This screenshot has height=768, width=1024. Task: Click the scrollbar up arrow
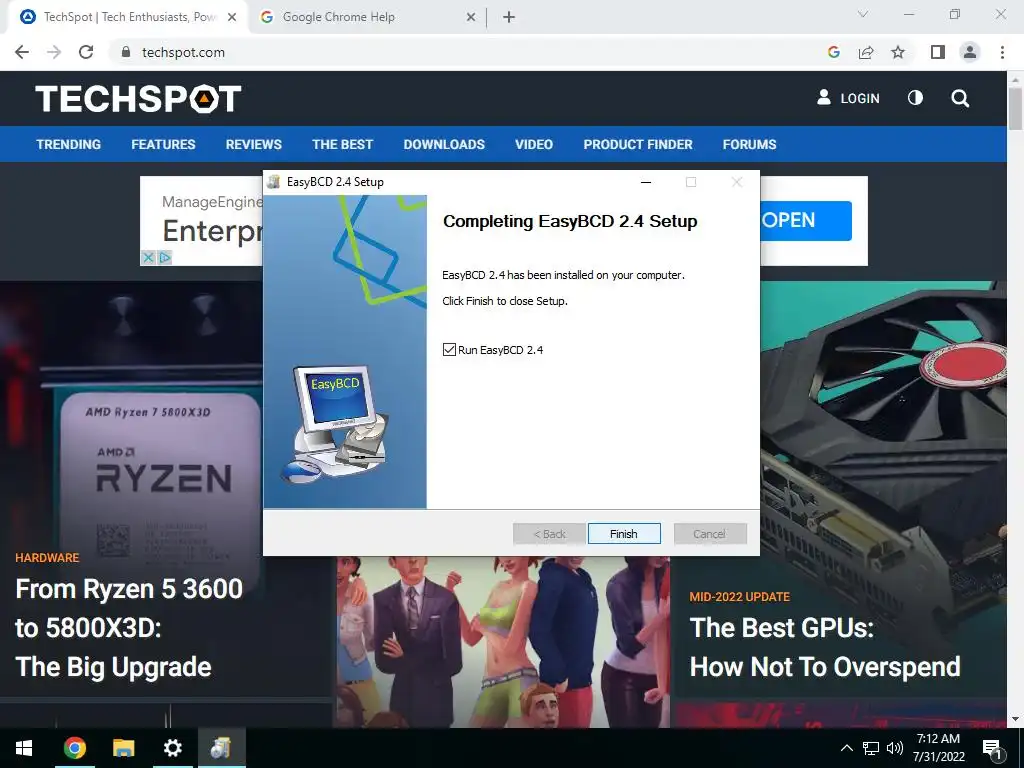tap(1015, 79)
